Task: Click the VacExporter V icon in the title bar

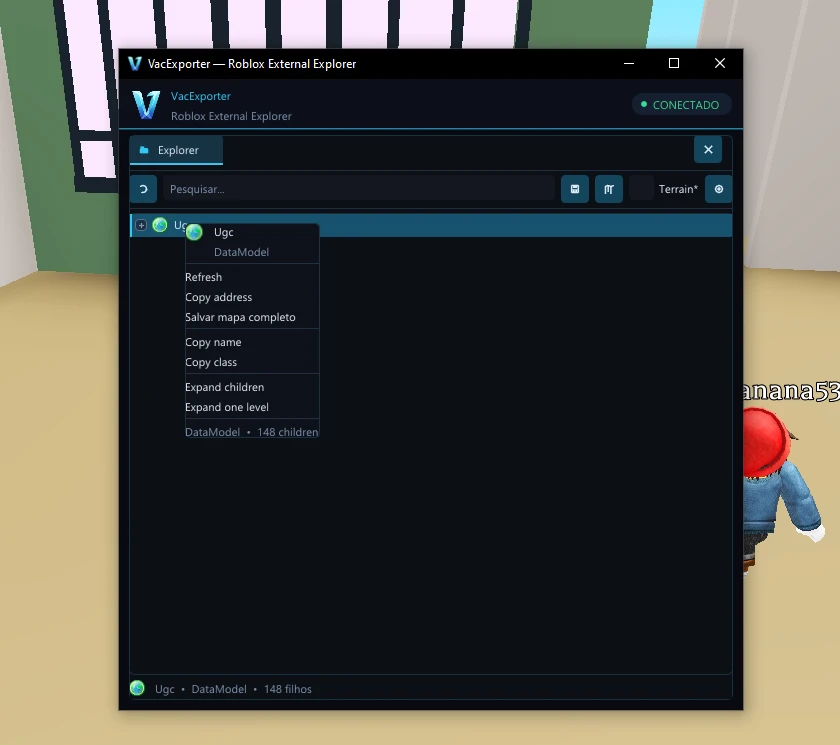Action: pos(135,64)
